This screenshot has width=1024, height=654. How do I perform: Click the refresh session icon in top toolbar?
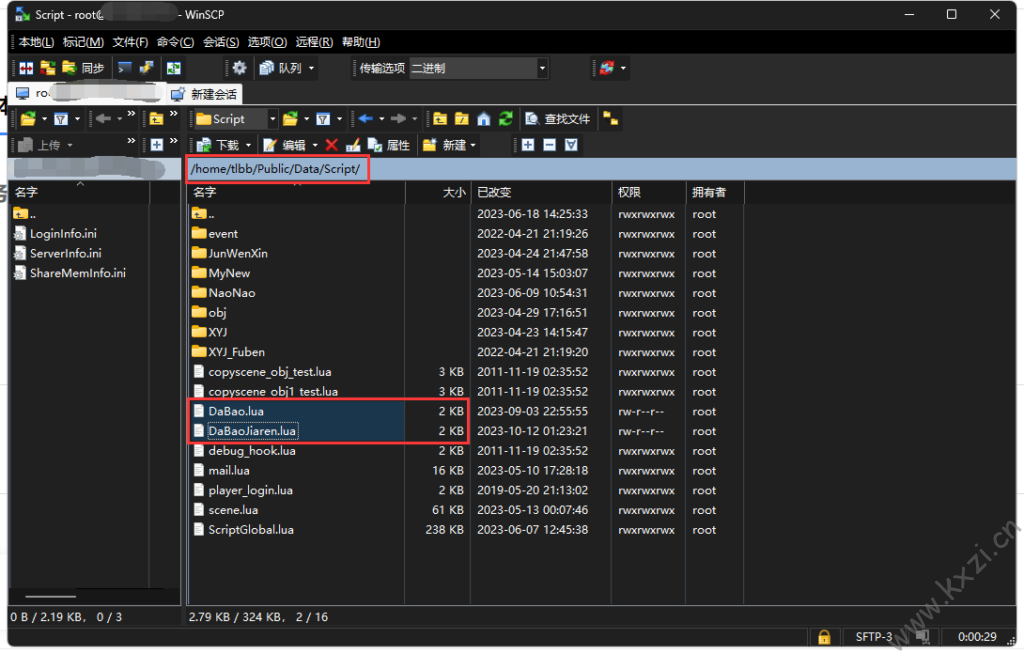(607, 68)
